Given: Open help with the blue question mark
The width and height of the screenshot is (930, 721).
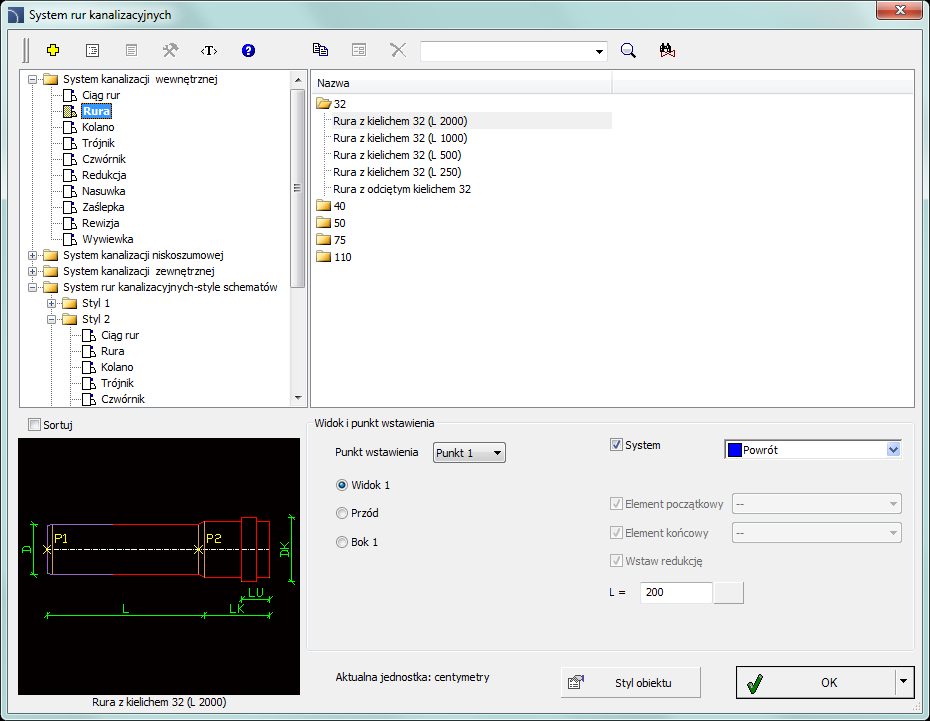Looking at the screenshot, I should click(249, 50).
